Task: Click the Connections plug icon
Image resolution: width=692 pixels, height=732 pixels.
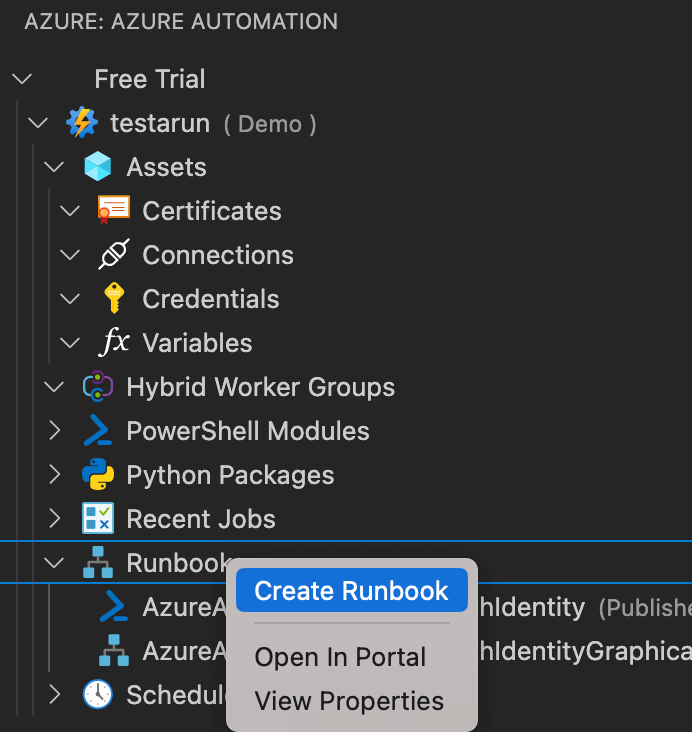Action: click(x=114, y=255)
